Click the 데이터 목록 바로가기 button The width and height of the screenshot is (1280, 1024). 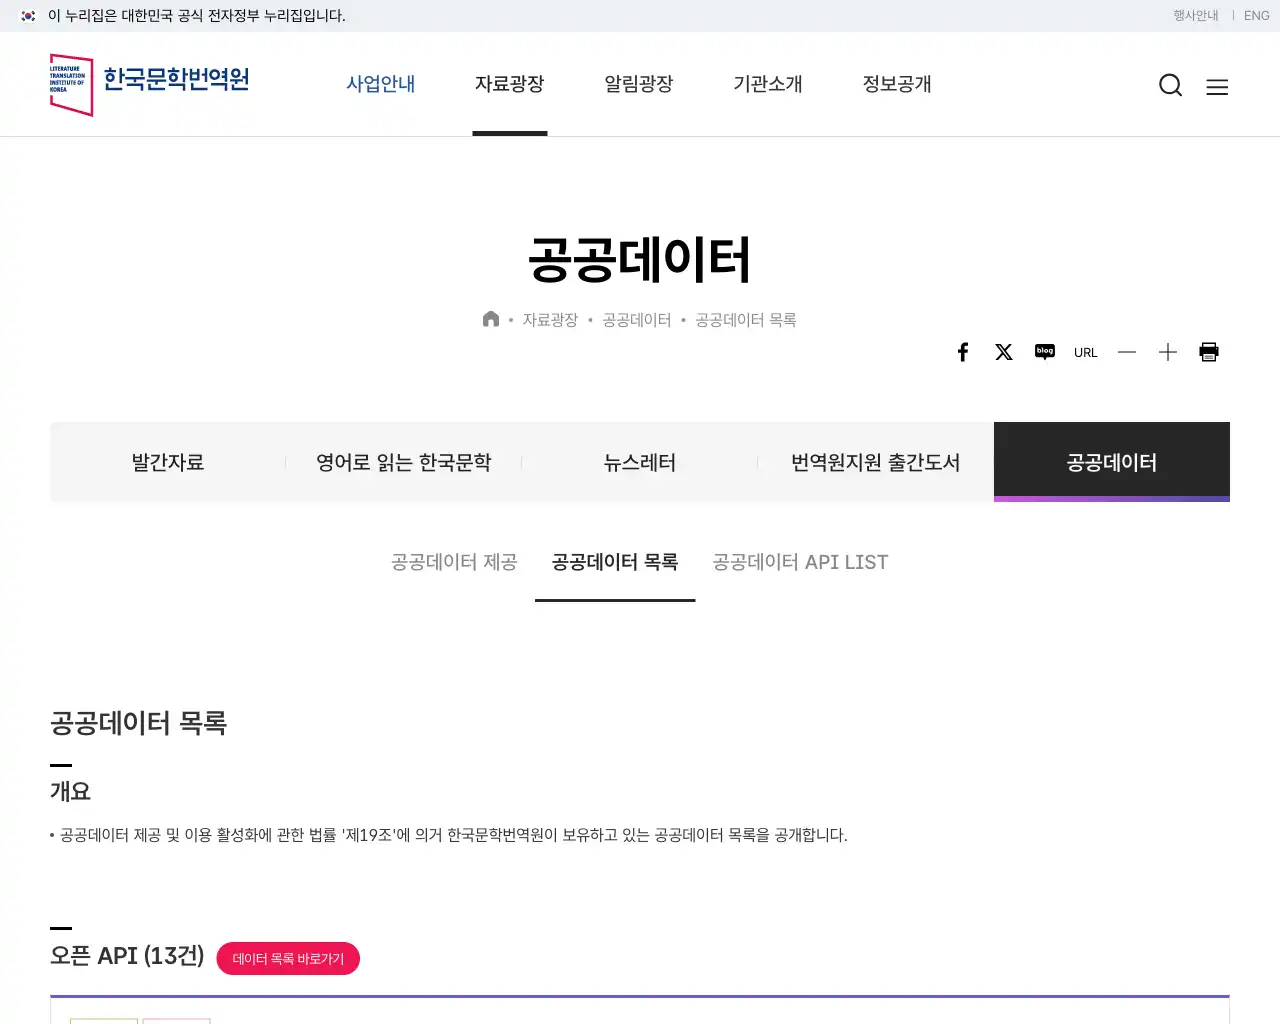288,958
